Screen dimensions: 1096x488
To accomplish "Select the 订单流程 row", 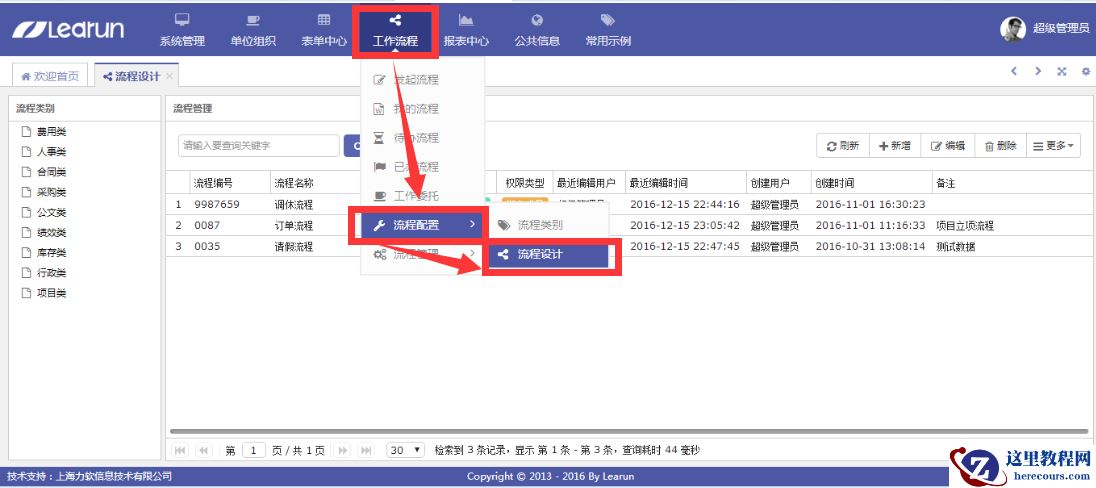I will pos(628,226).
